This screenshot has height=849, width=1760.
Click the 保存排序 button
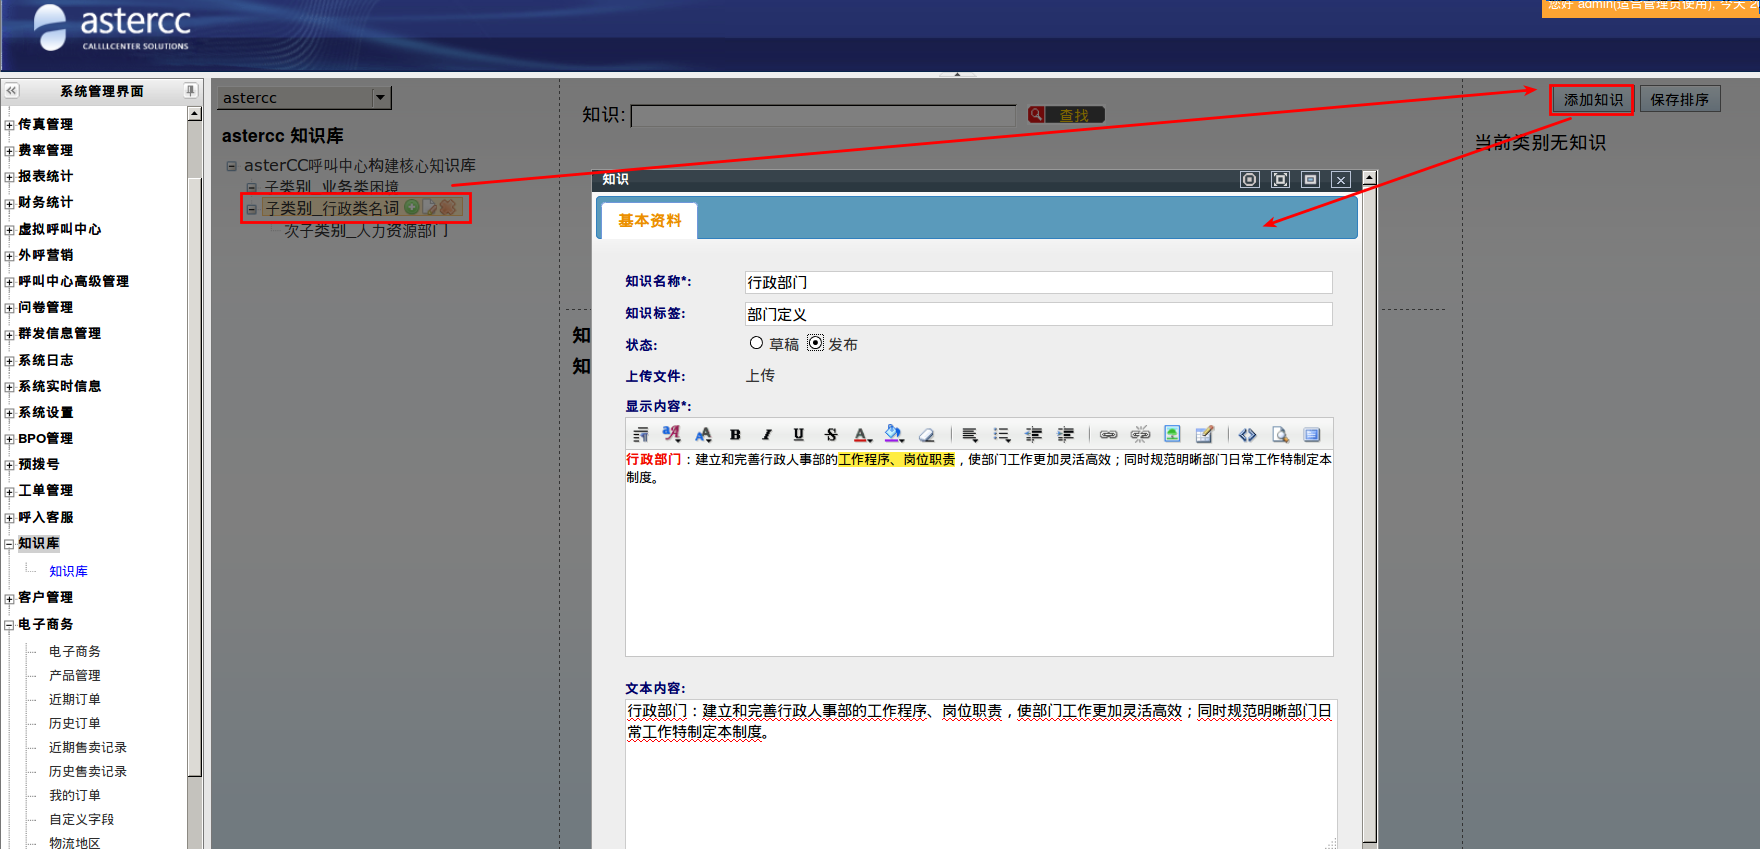pyautogui.click(x=1679, y=100)
